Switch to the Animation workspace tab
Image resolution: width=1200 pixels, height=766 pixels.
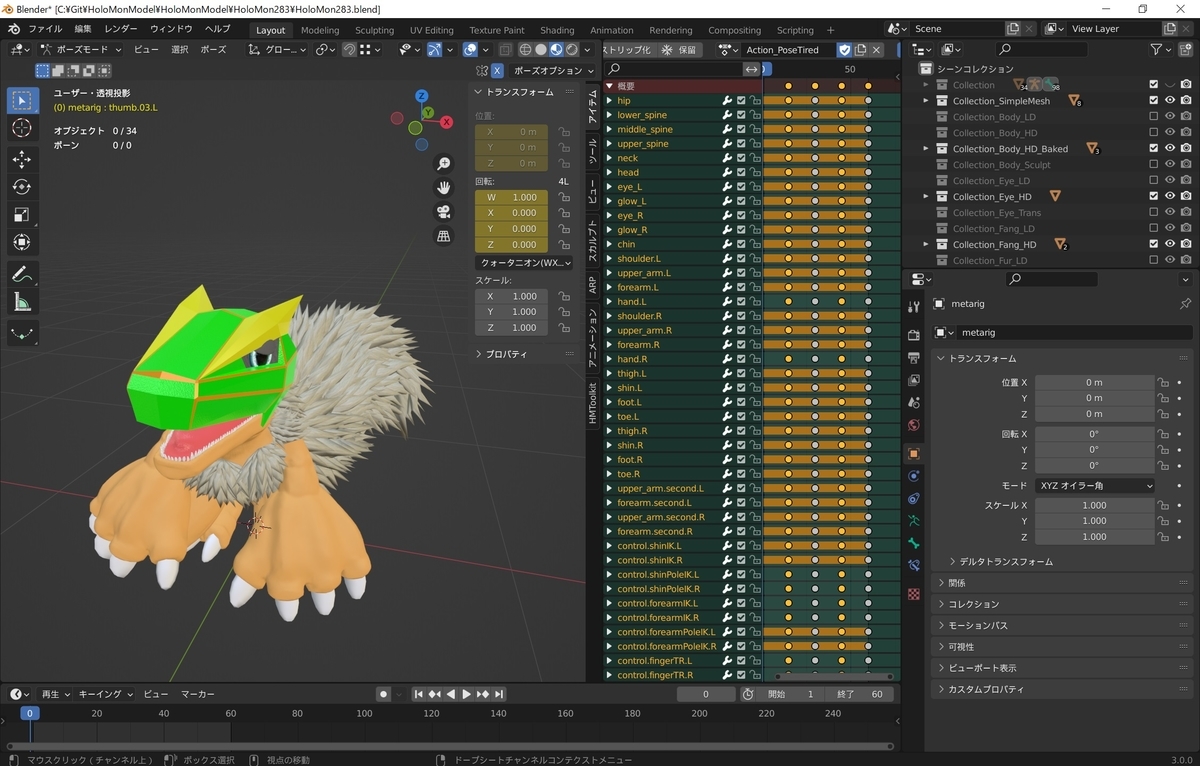click(612, 30)
